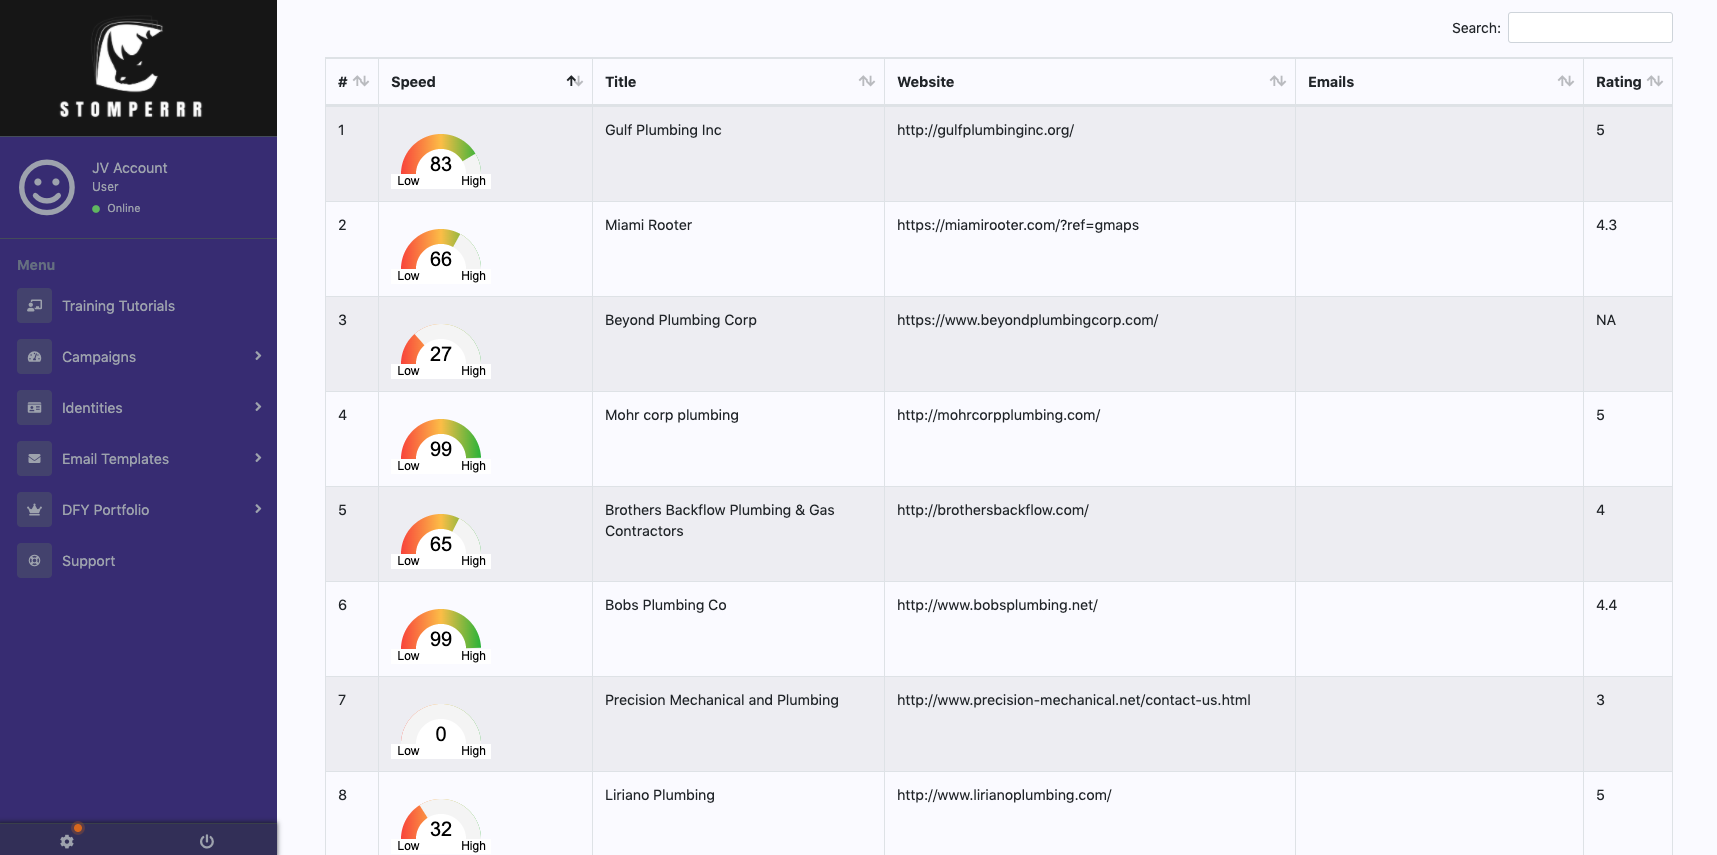Select Email Templates in the menu

point(115,459)
